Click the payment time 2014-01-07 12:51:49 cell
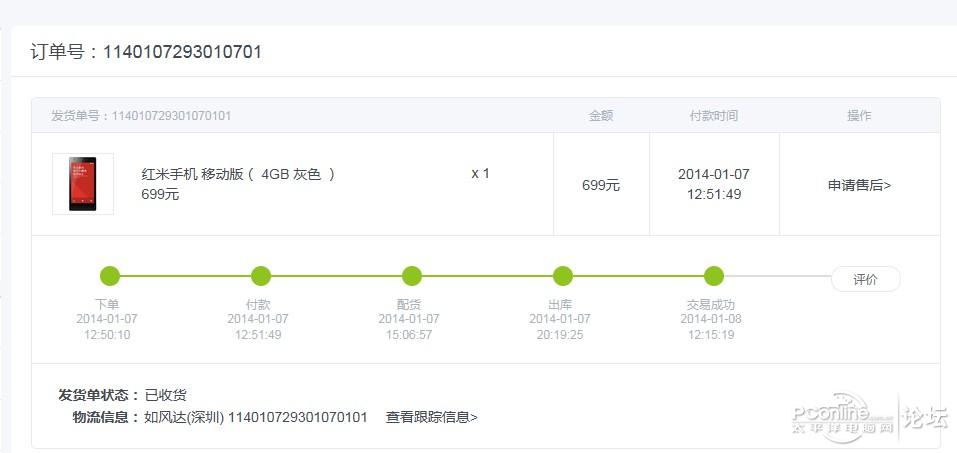Image resolution: width=957 pixels, height=453 pixels. (x=713, y=184)
